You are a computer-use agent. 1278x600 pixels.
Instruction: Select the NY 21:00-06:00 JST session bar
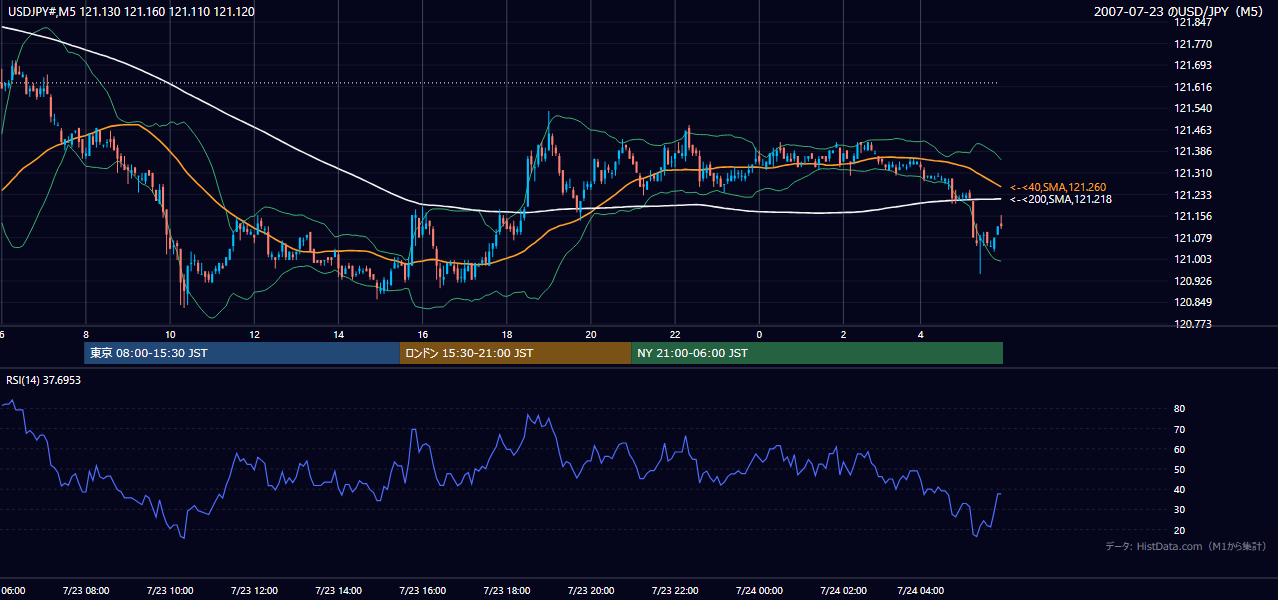coord(817,353)
